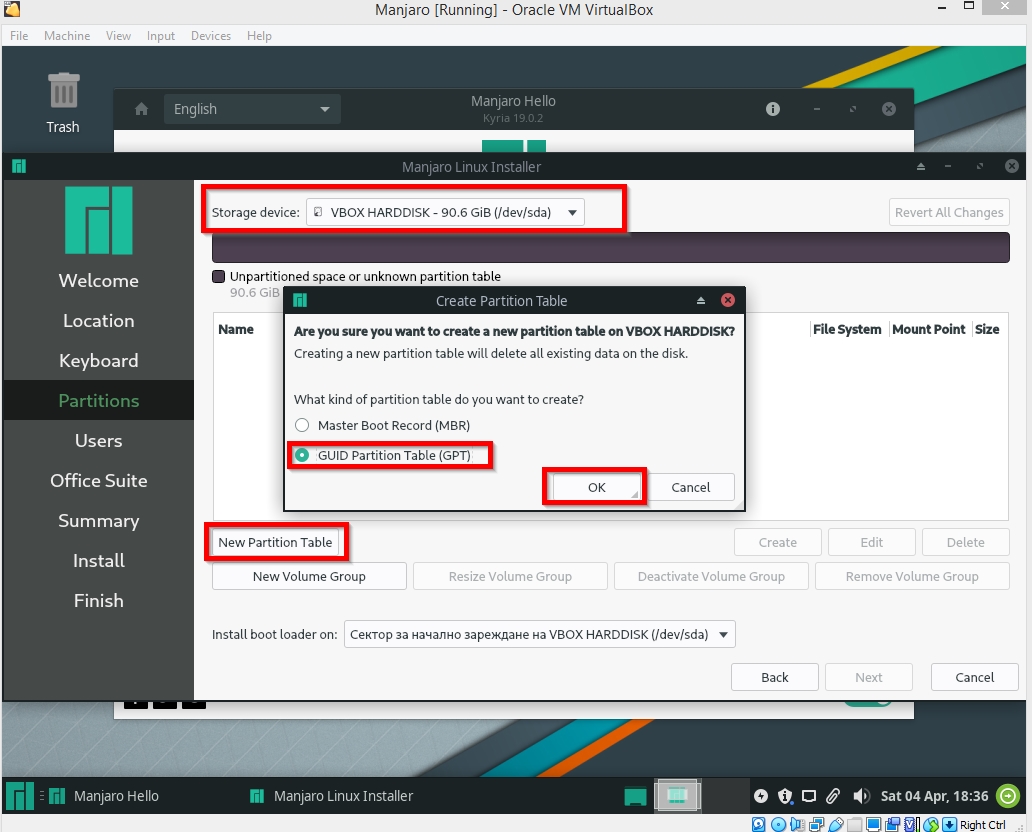Click VirtualBox display status icon

(873, 824)
